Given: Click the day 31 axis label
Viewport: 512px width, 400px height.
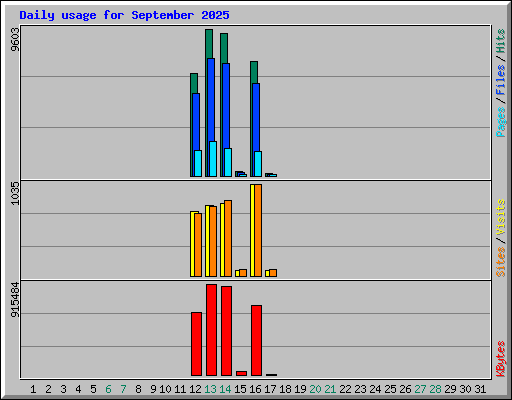Looking at the screenshot, I should 480,389.
